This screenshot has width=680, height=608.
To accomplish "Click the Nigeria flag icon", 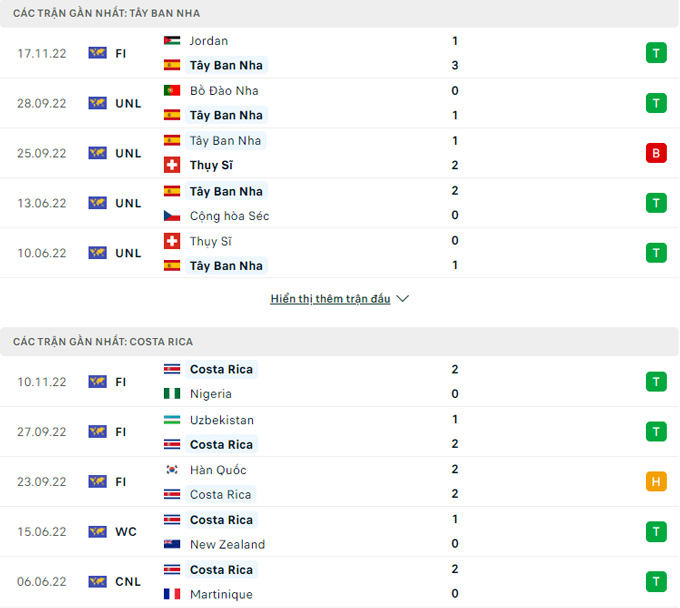I will 171,394.
